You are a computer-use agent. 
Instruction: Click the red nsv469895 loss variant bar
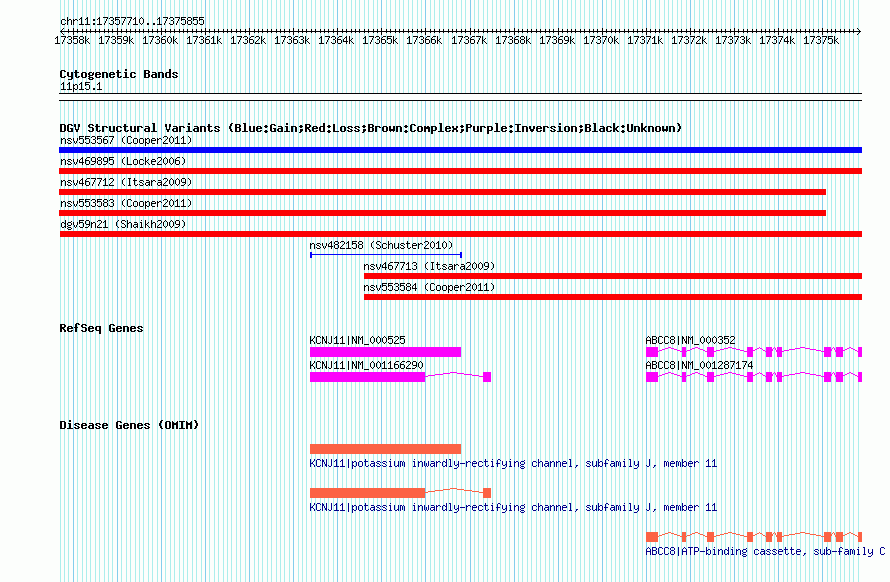460,171
